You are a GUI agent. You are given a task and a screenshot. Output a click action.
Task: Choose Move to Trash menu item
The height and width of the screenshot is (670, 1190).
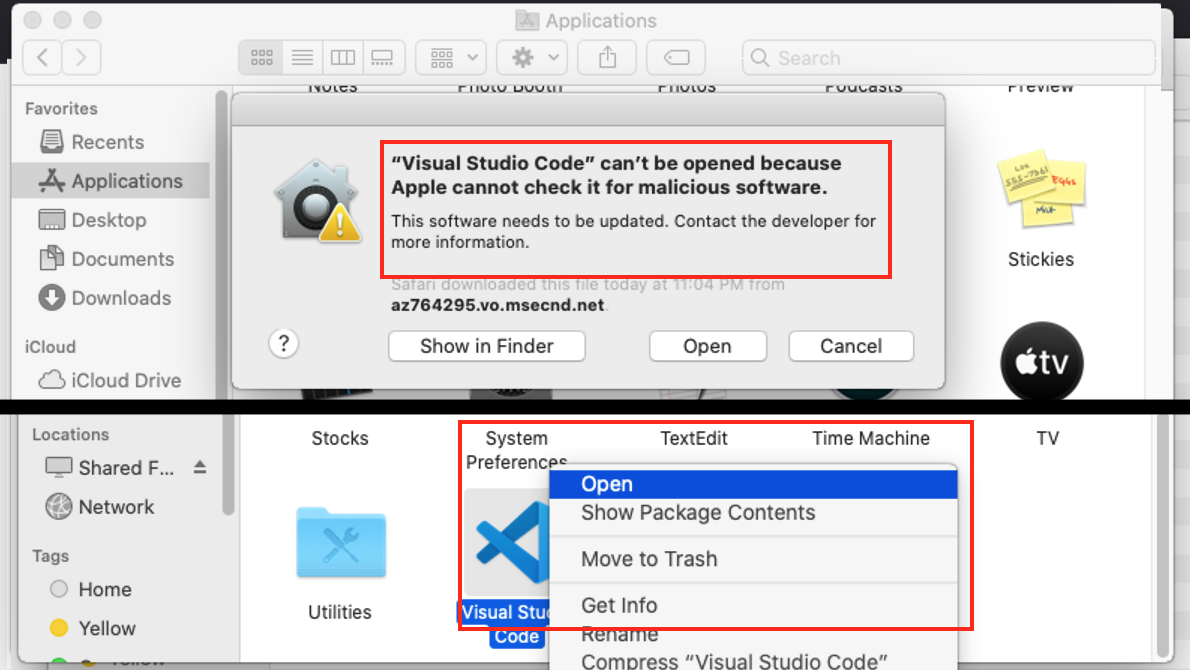pyautogui.click(x=753, y=559)
